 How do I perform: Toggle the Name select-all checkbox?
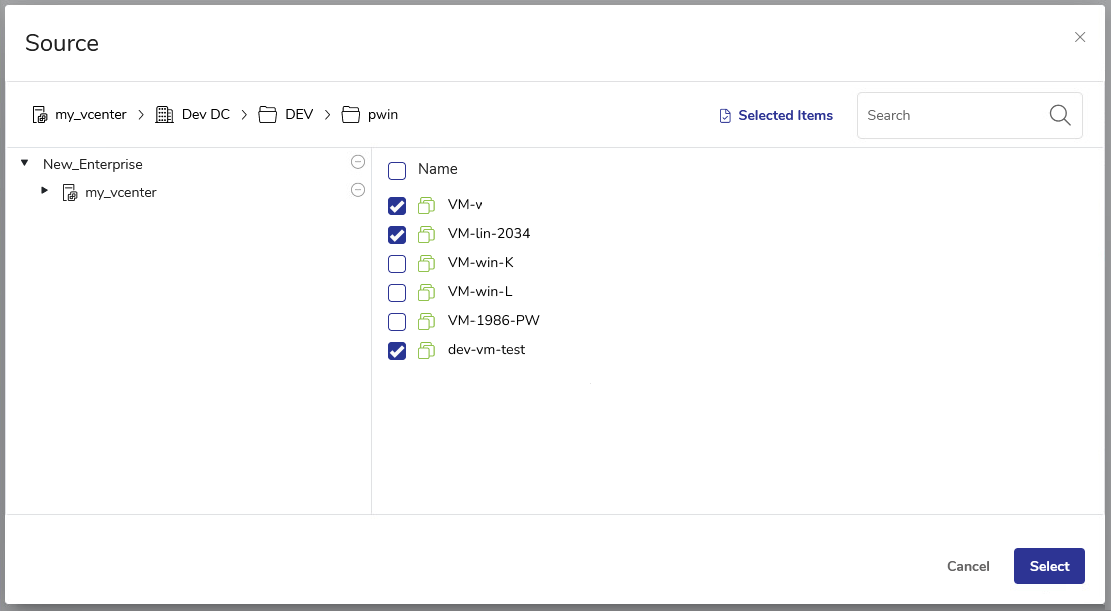[x=397, y=170]
